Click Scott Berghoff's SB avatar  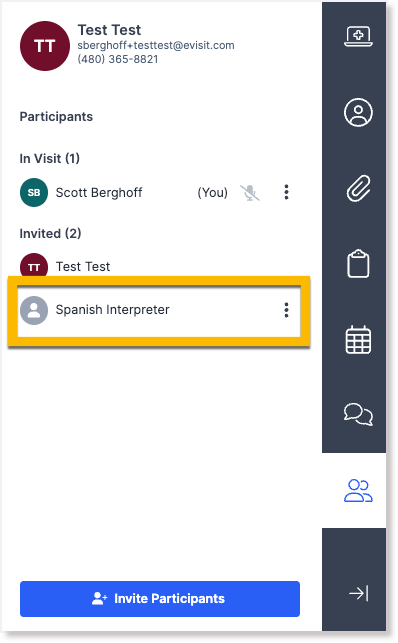34,192
